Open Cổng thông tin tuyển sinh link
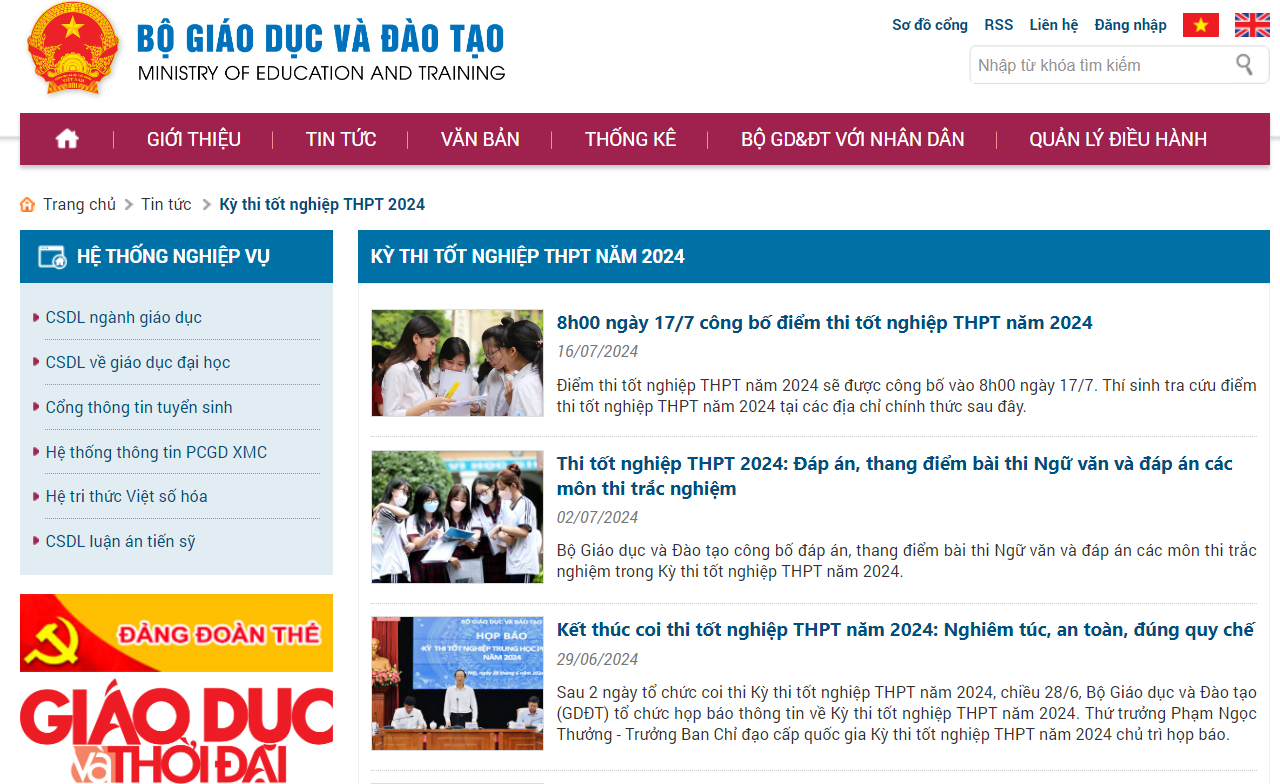Image resolution: width=1280 pixels, height=784 pixels. click(x=139, y=407)
